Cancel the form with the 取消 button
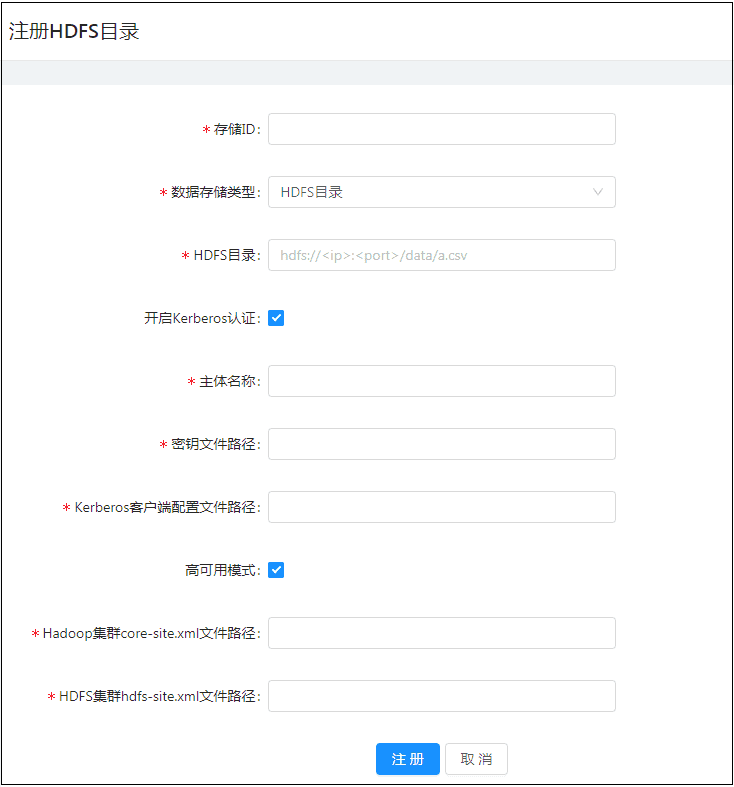The image size is (734, 787). click(x=476, y=759)
